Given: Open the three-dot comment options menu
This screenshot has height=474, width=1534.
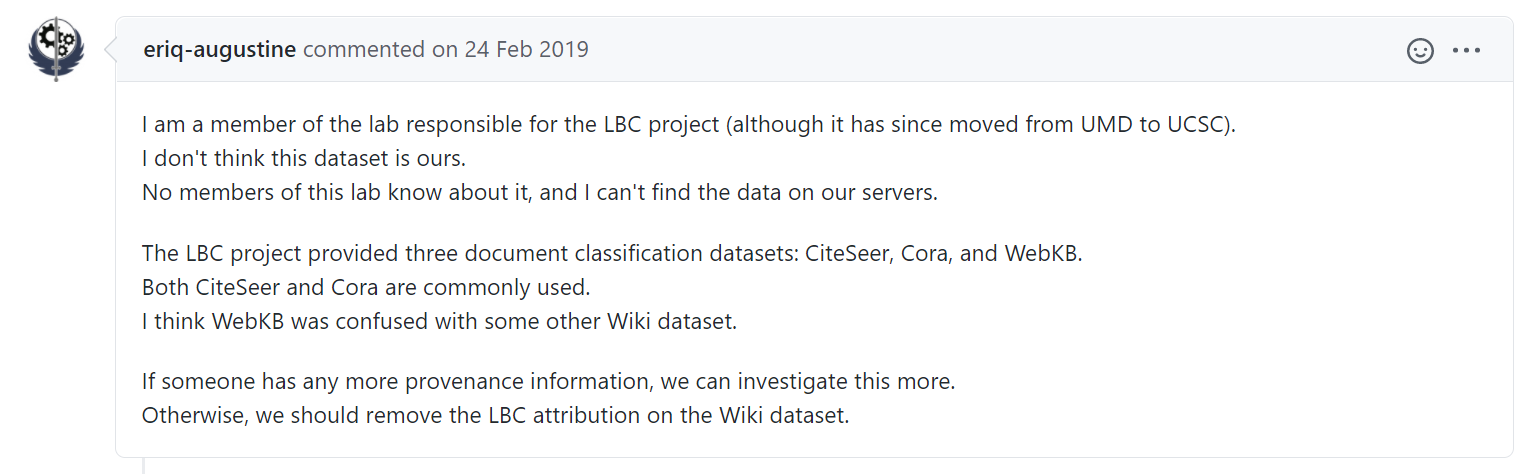Looking at the screenshot, I should 1466,50.
